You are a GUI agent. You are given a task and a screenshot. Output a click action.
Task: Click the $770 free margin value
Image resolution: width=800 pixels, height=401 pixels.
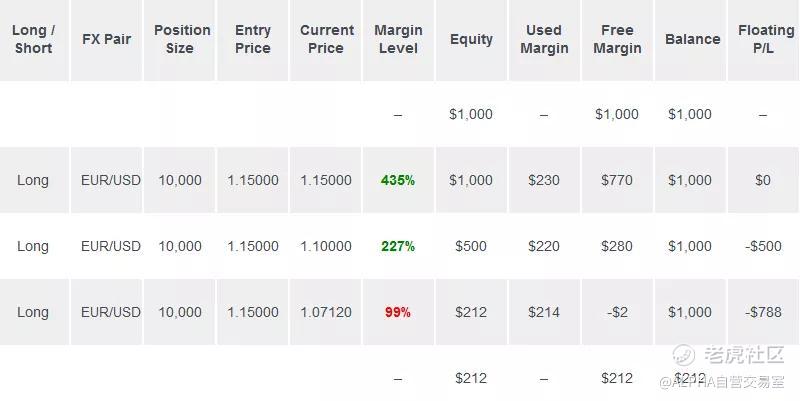(617, 180)
